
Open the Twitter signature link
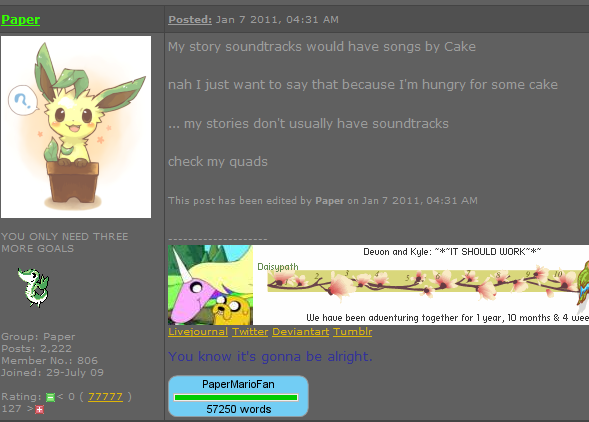pos(250,332)
